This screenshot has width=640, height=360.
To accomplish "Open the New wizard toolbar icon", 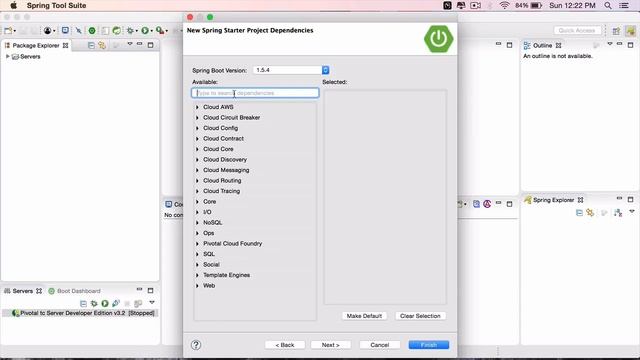I will click(x=8, y=31).
